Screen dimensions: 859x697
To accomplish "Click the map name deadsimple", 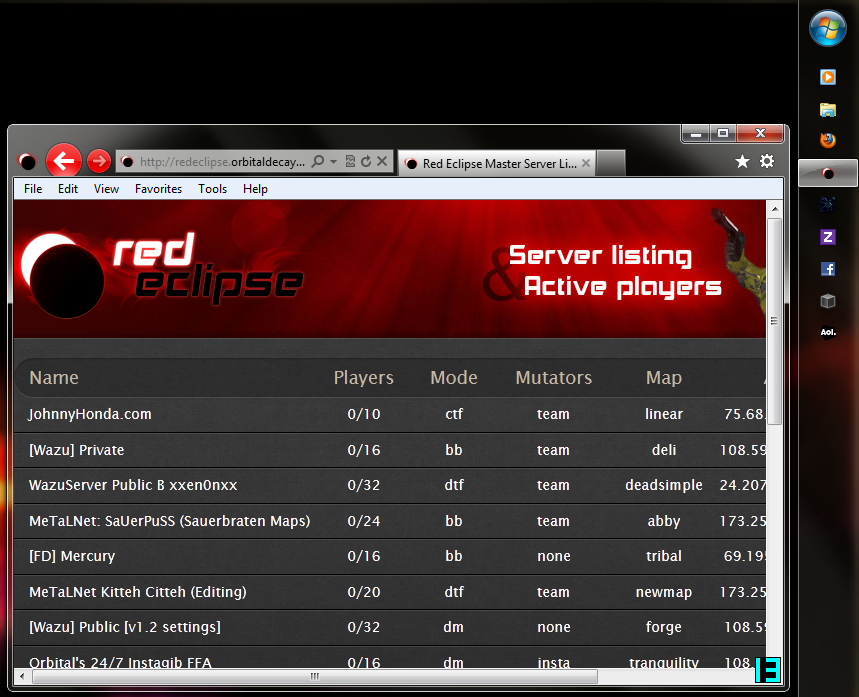I will pyautogui.click(x=664, y=485).
